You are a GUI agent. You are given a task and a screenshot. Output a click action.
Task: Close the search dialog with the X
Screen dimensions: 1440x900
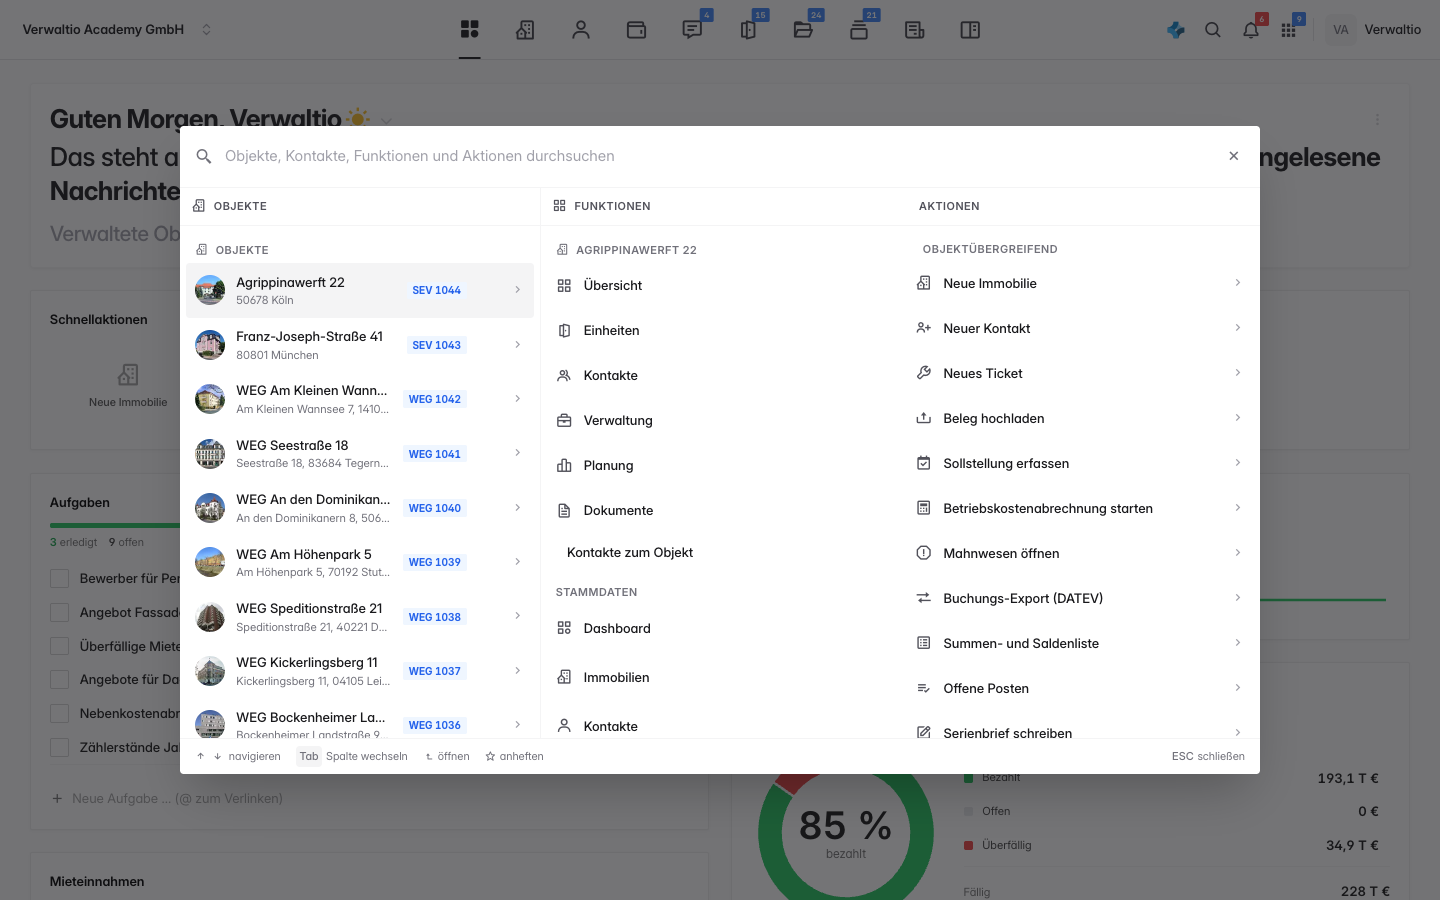tap(1234, 156)
